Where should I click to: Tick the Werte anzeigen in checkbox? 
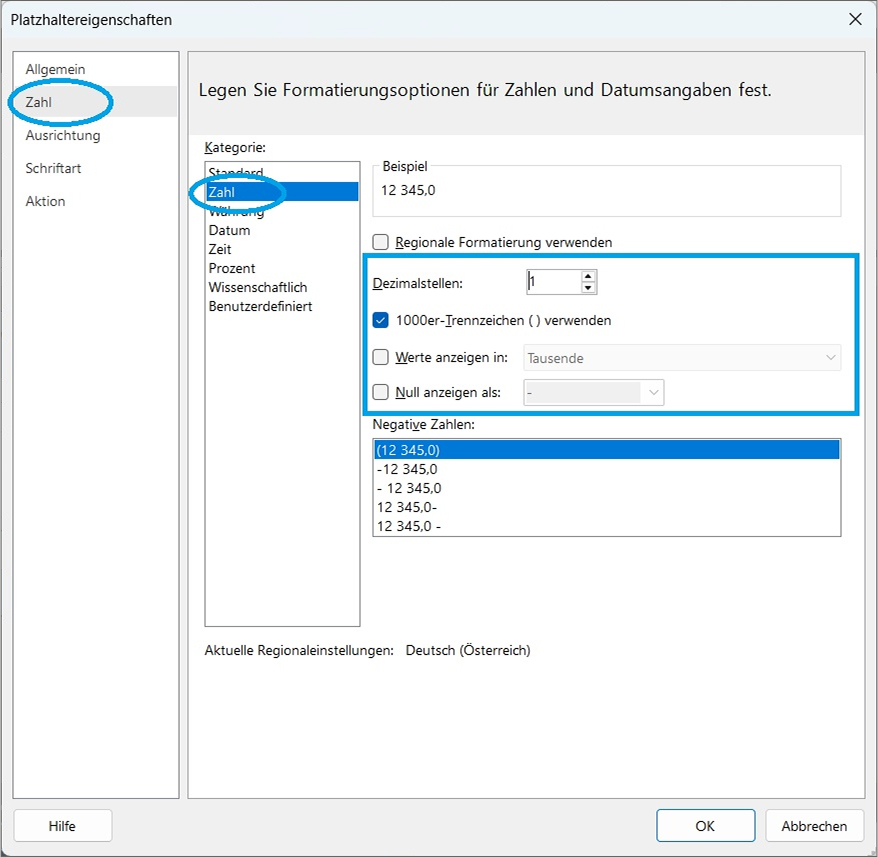click(x=380, y=357)
